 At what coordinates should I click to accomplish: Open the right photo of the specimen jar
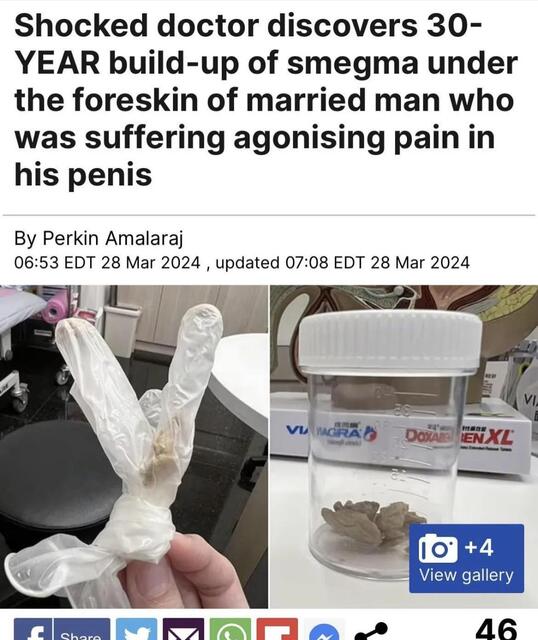(404, 446)
